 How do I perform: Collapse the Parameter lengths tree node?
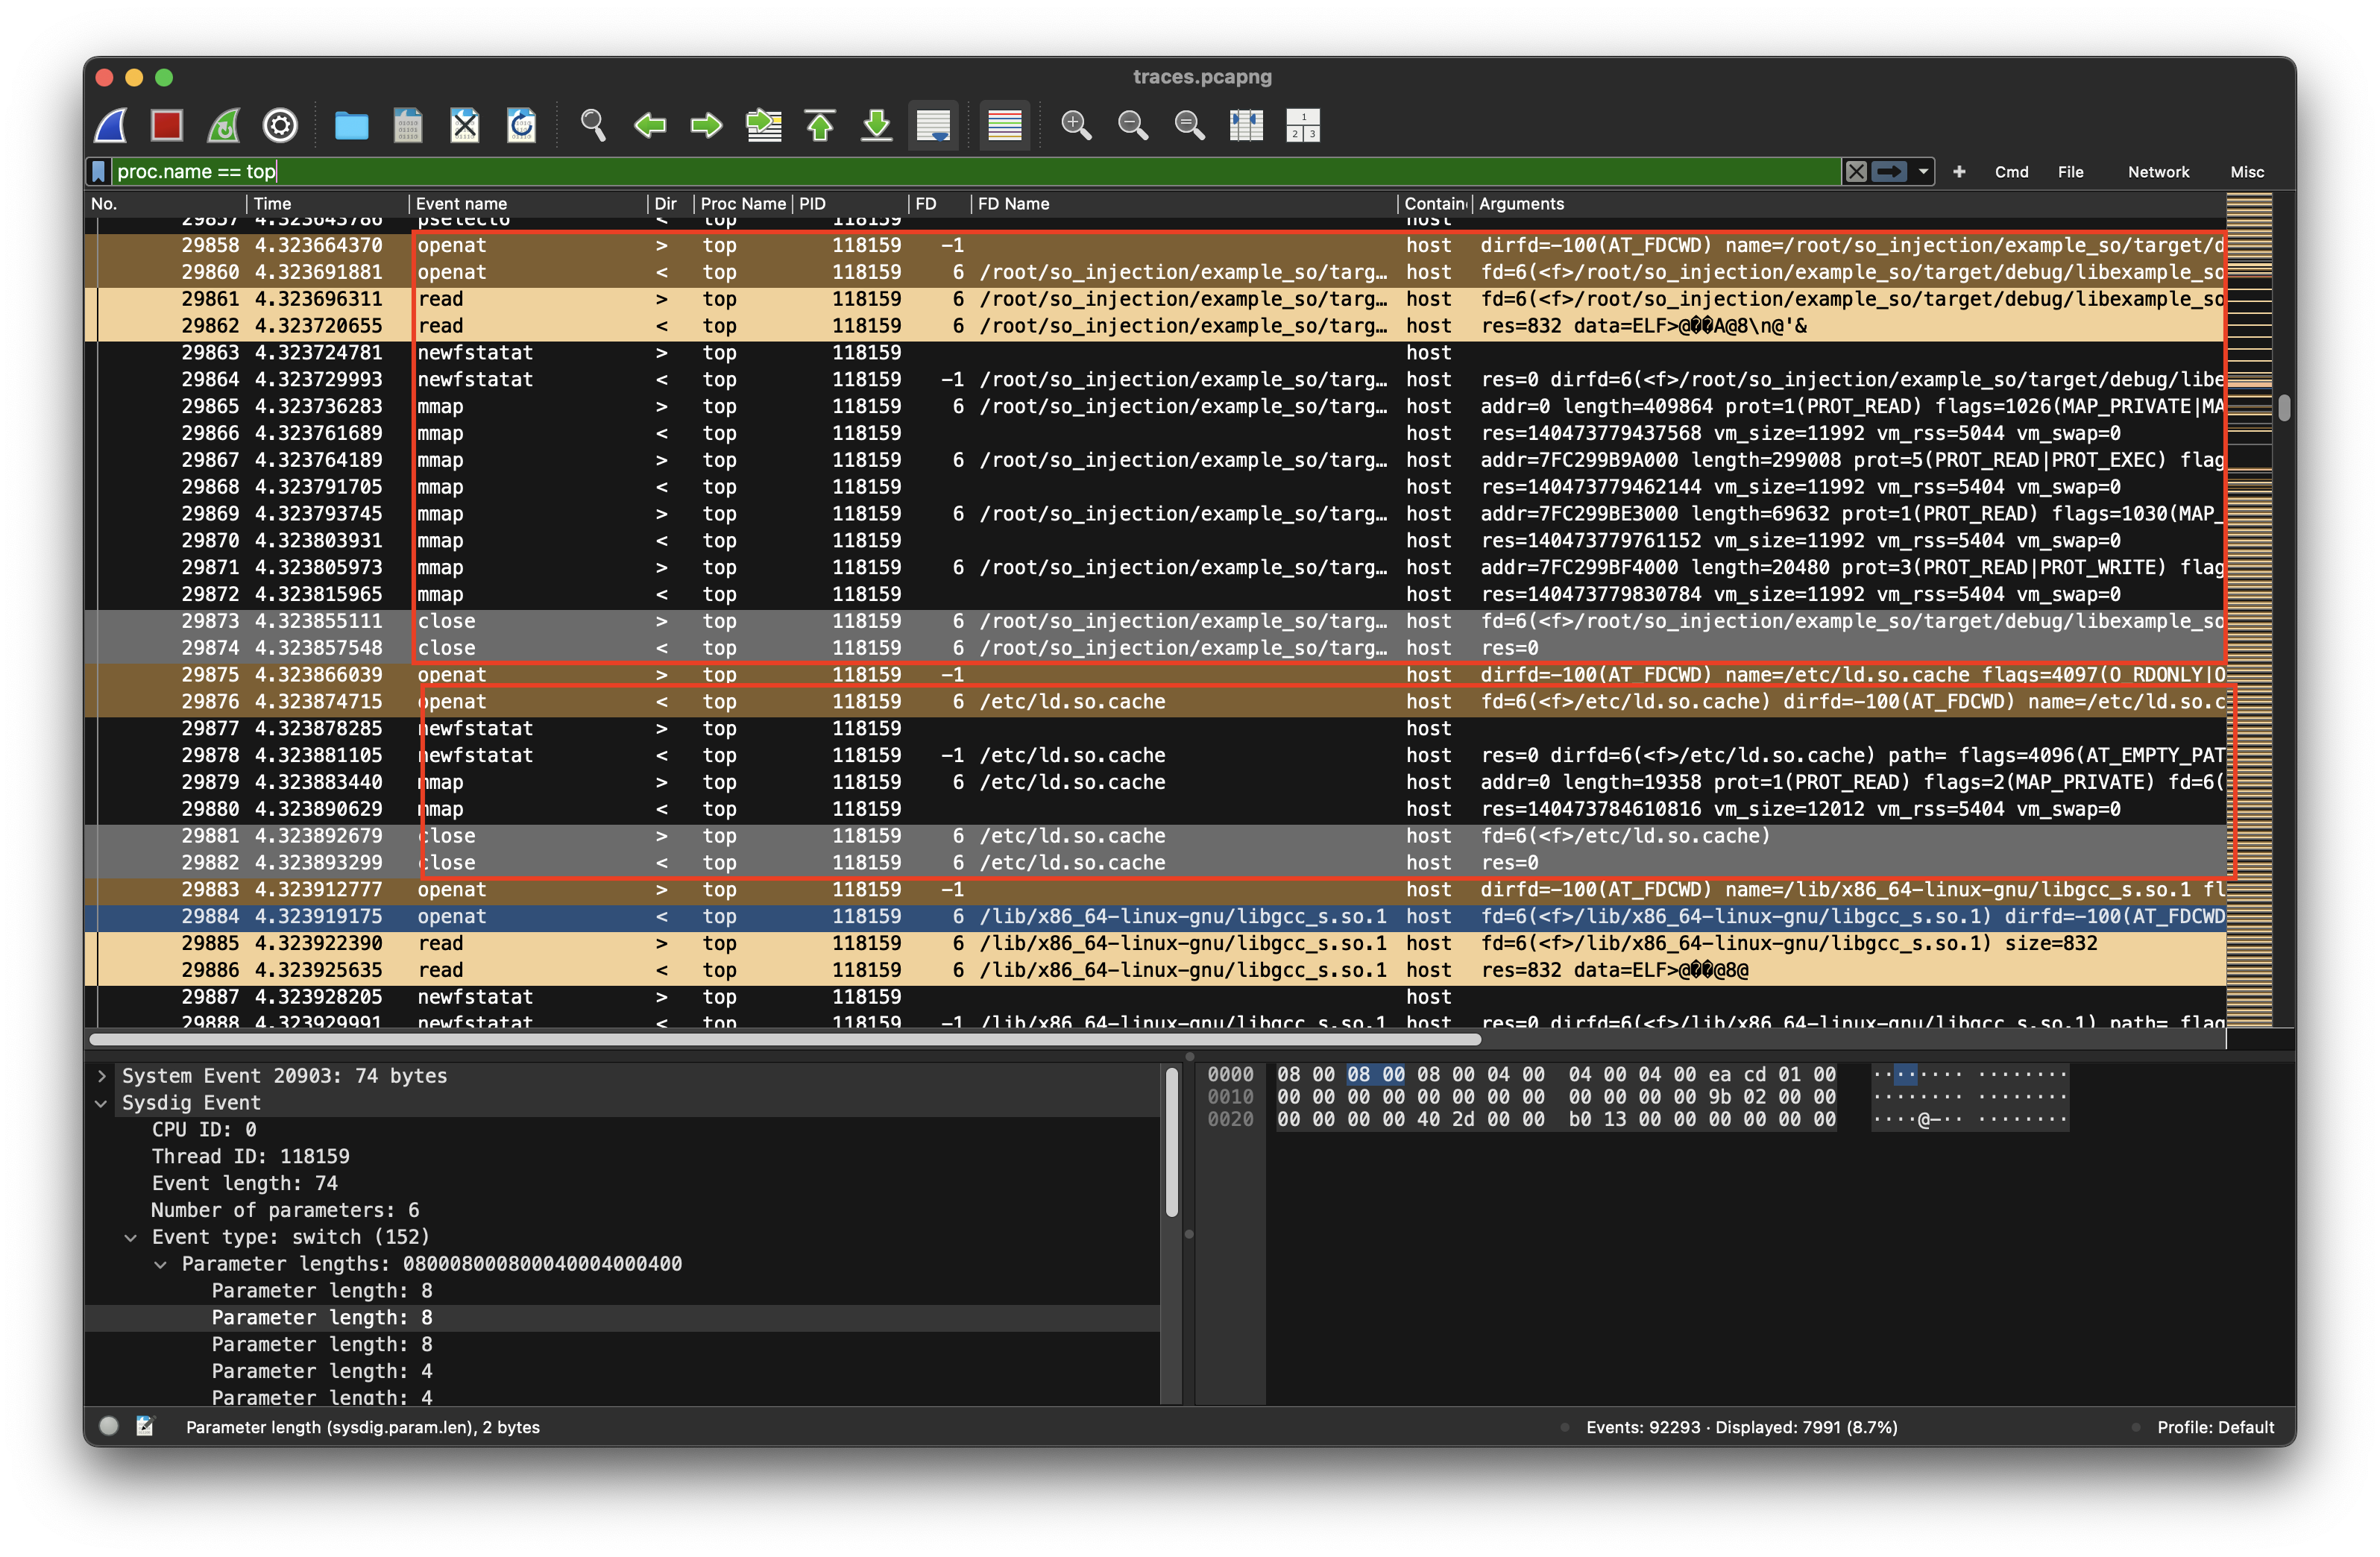click(x=161, y=1264)
